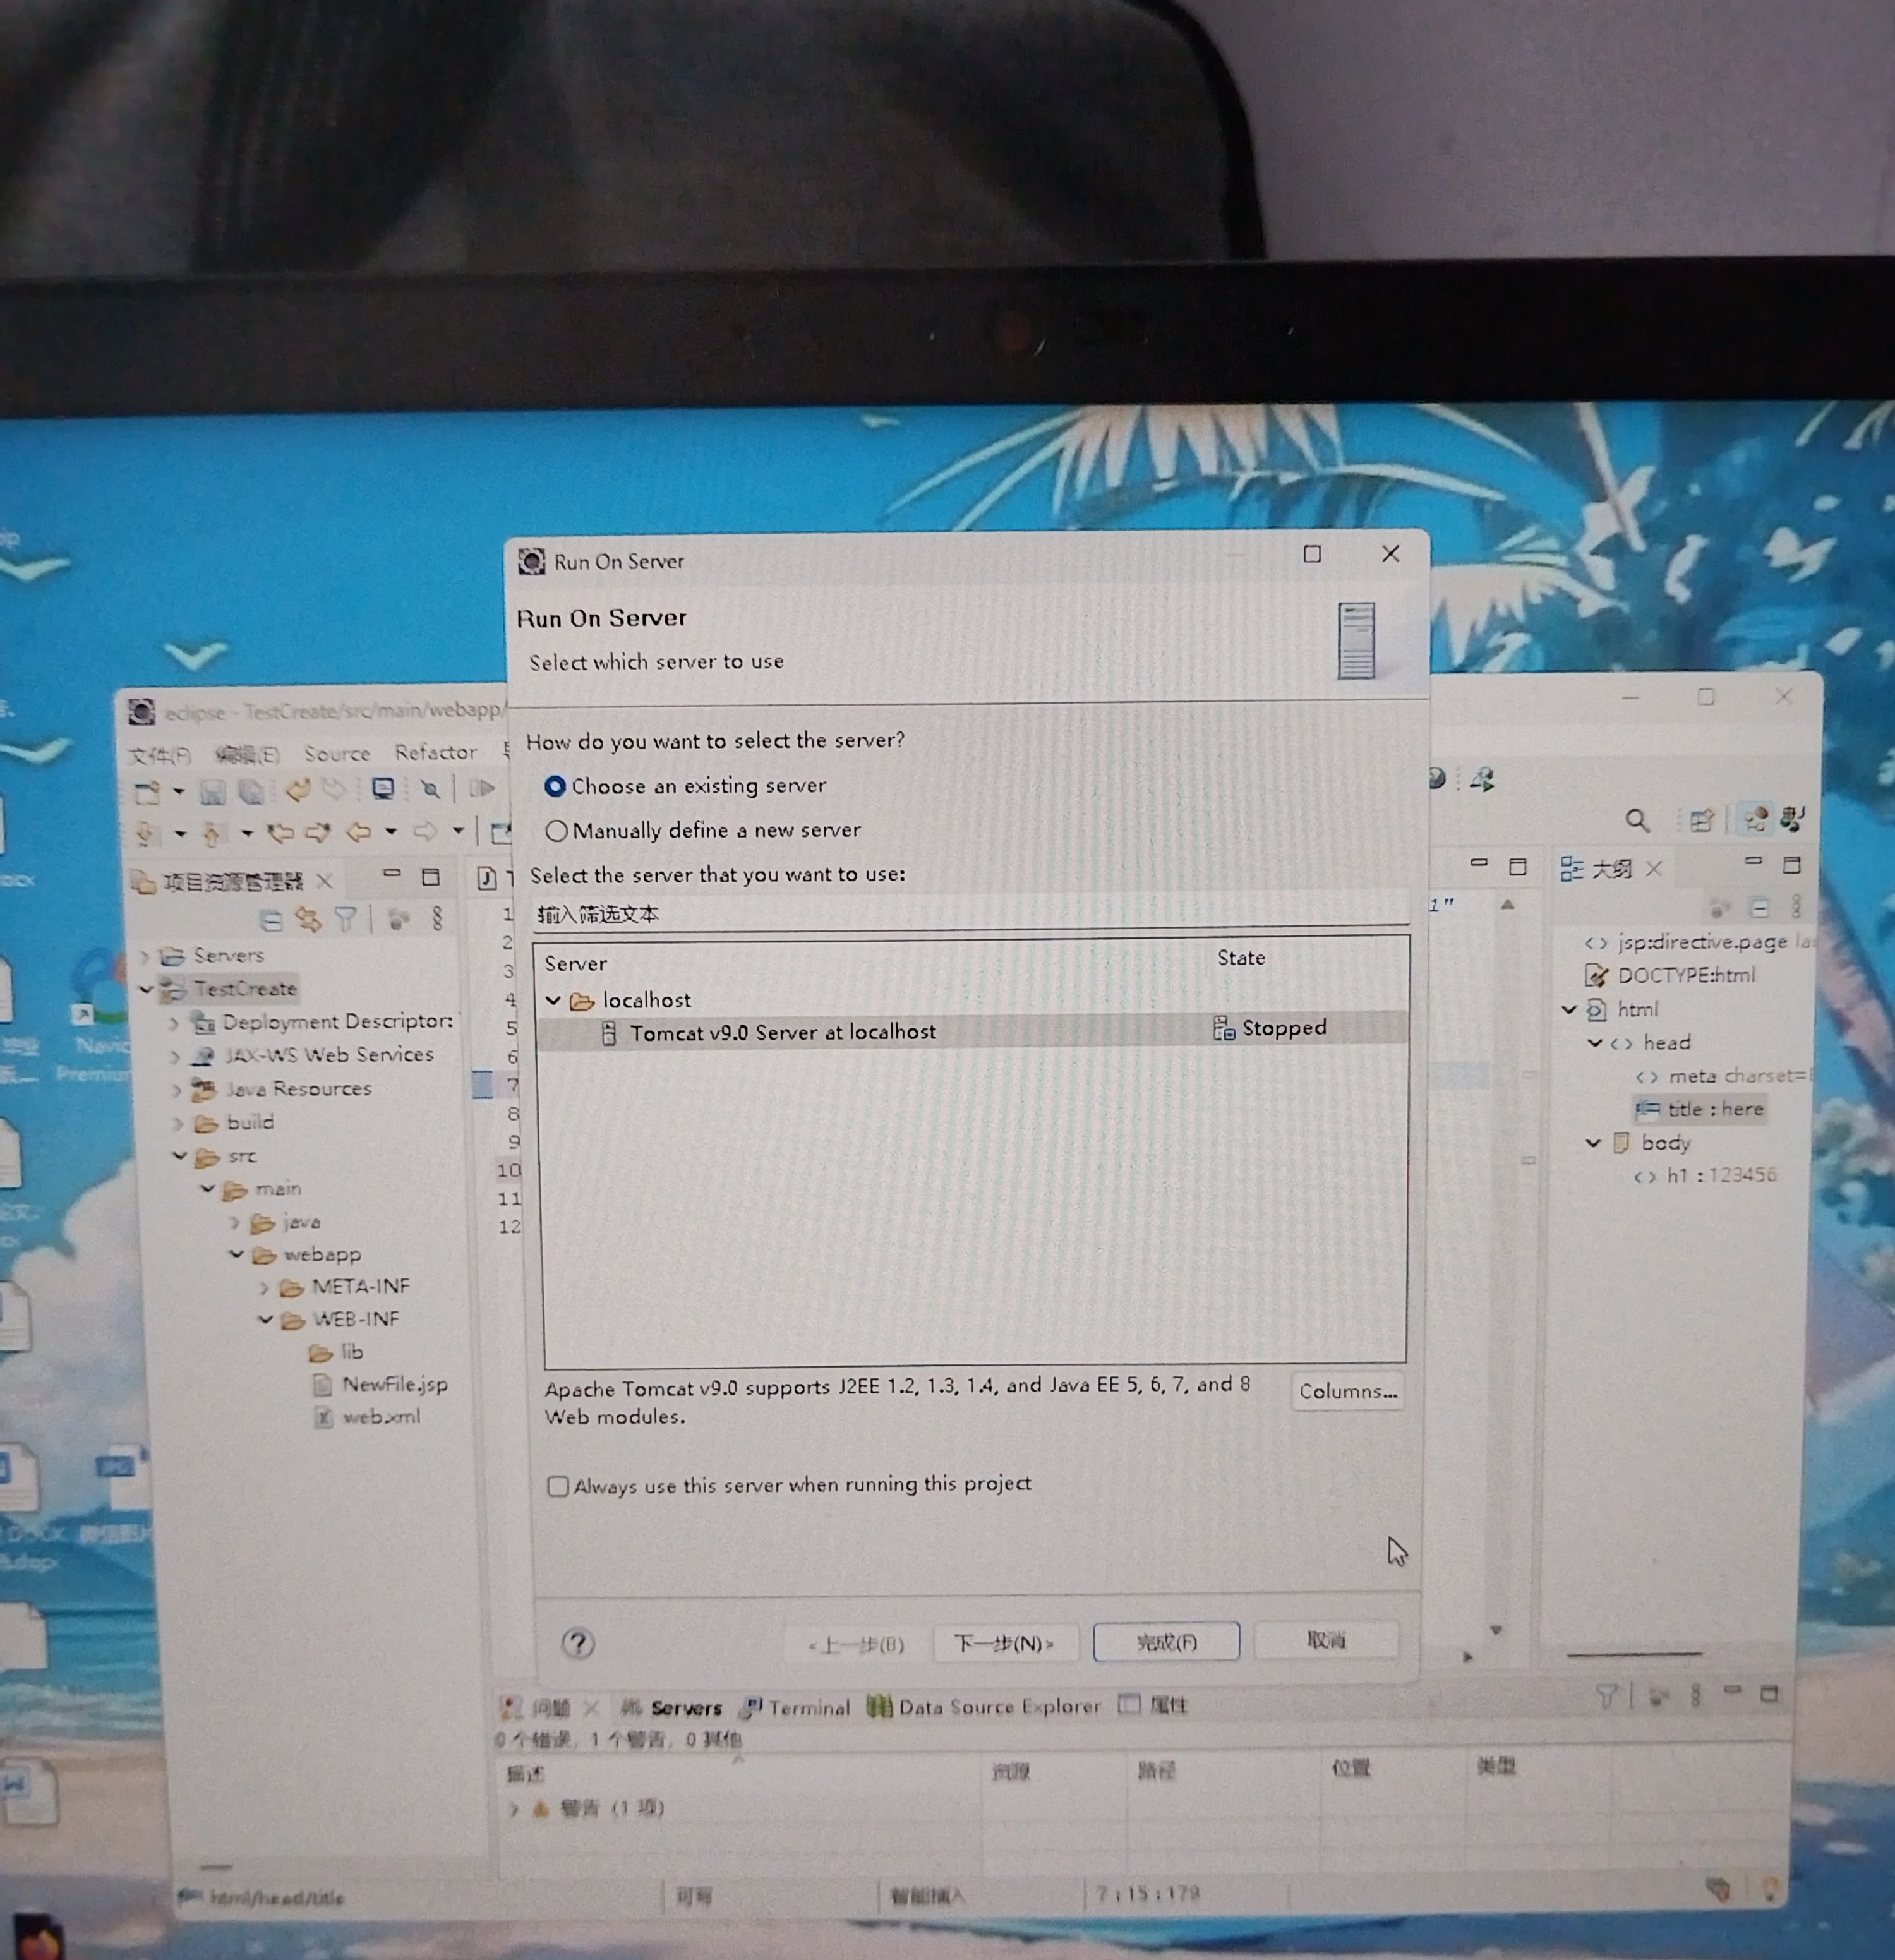Screen dimensions: 1895x1960
Task: Click the Back navigation arrow icon
Action: pos(359,831)
